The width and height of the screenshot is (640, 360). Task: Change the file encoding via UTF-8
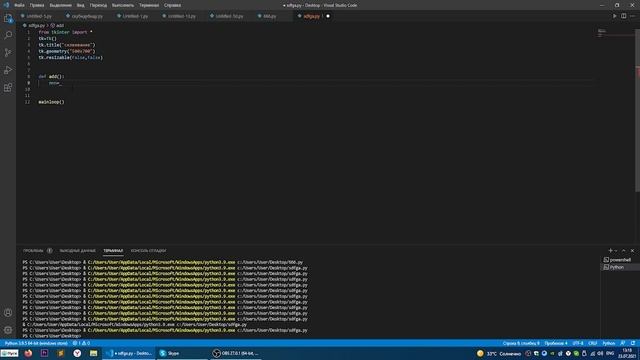[x=578, y=343]
